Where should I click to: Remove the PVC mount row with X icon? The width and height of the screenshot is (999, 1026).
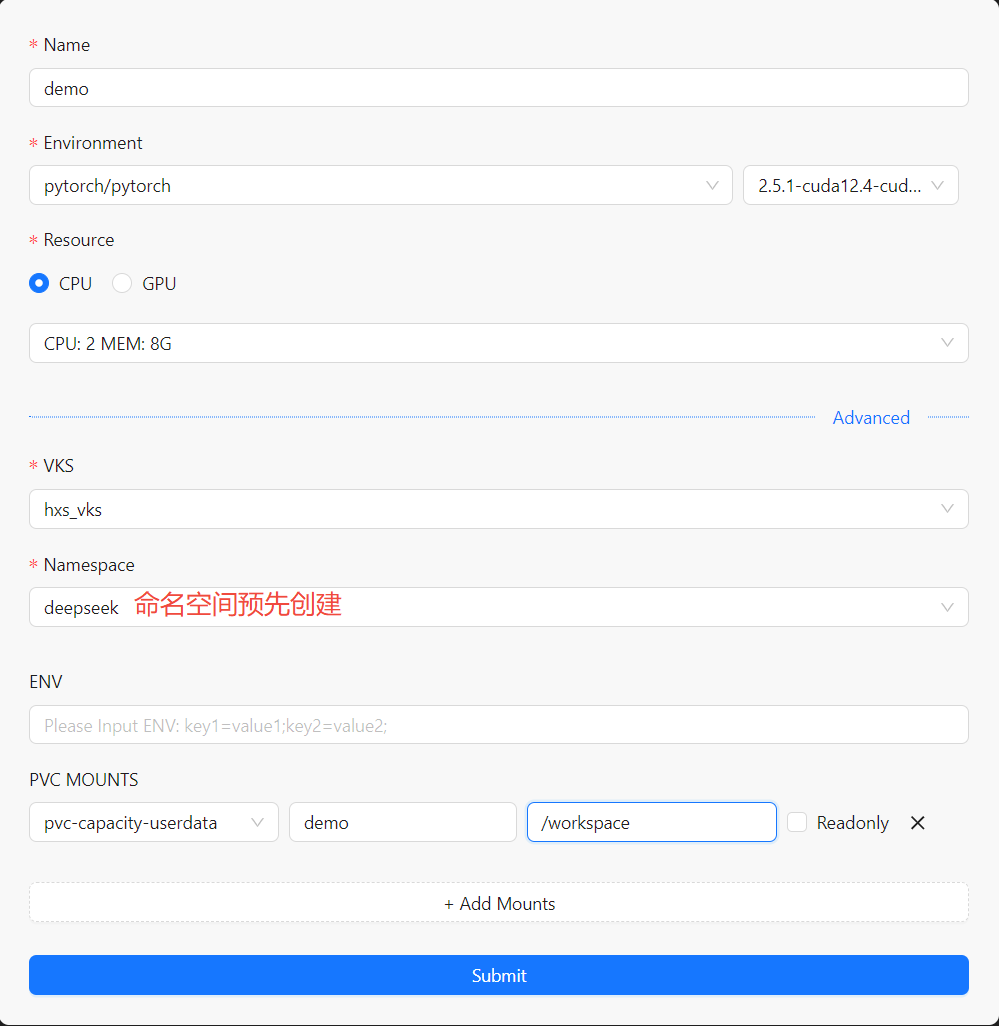pos(917,823)
